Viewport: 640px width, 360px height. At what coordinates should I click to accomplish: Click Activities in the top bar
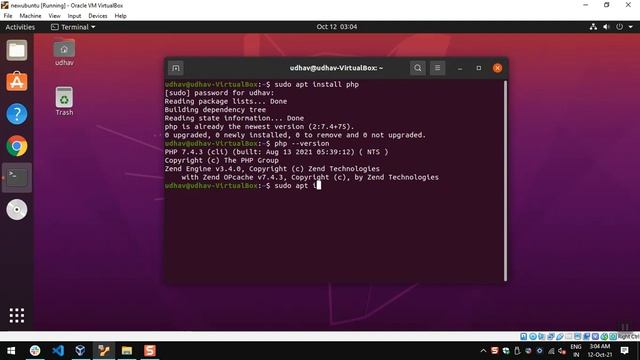[x=20, y=27]
